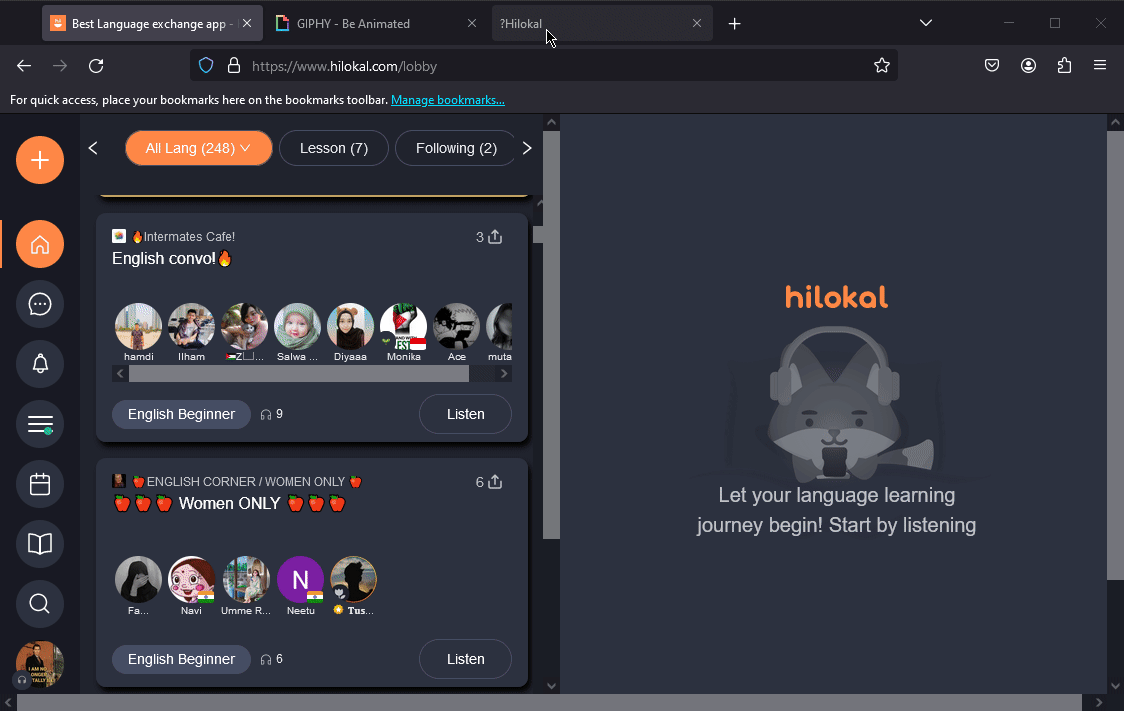
Task: Bookmark this page with the star icon
Action: (882, 66)
